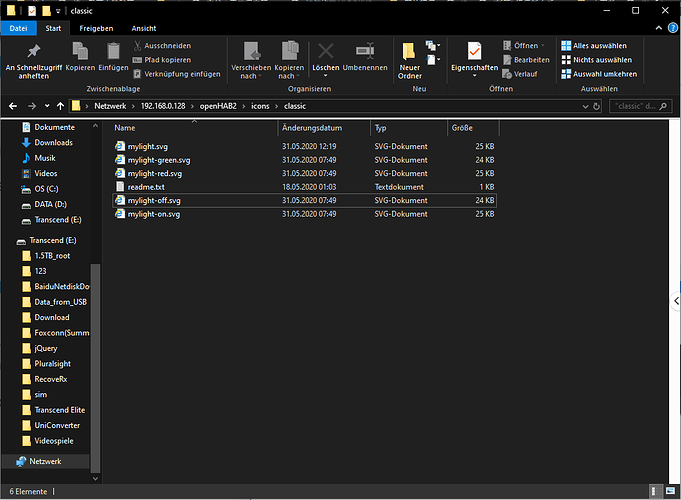Switch to thumbnail view in status bar
This screenshot has height=500, width=681.
(671, 491)
